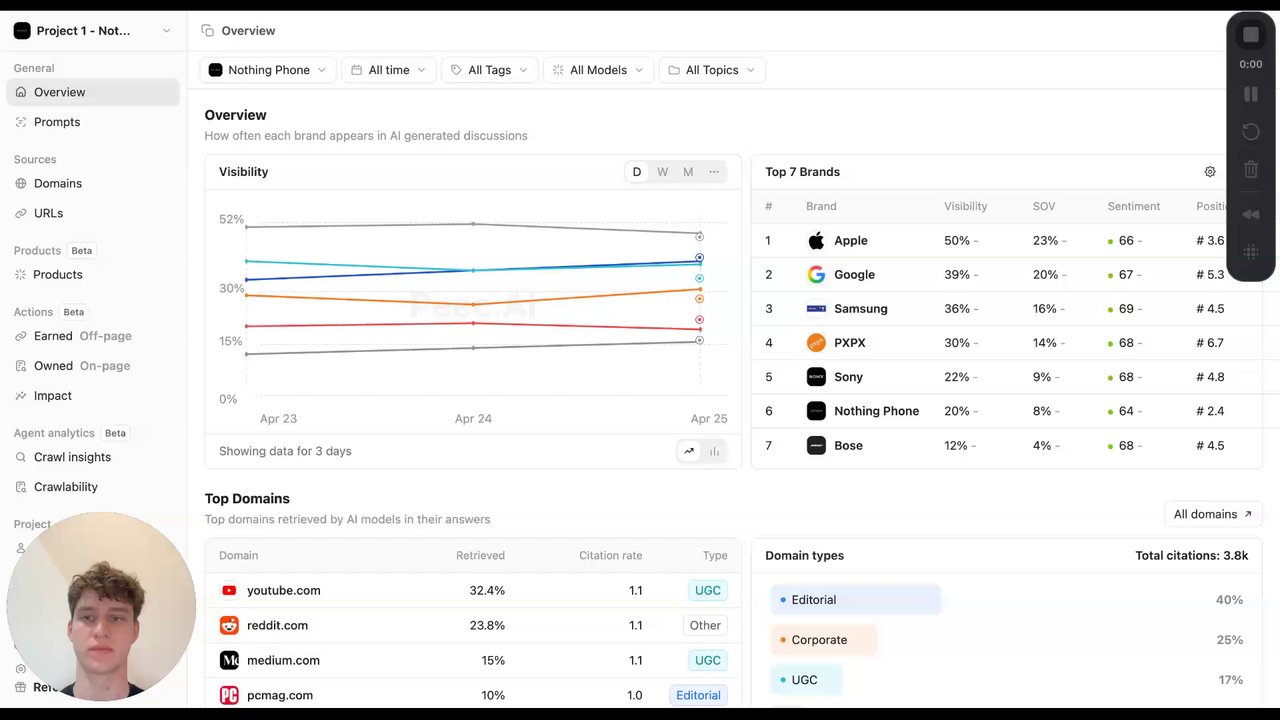Go to the URLs sources page

pyautogui.click(x=93, y=213)
